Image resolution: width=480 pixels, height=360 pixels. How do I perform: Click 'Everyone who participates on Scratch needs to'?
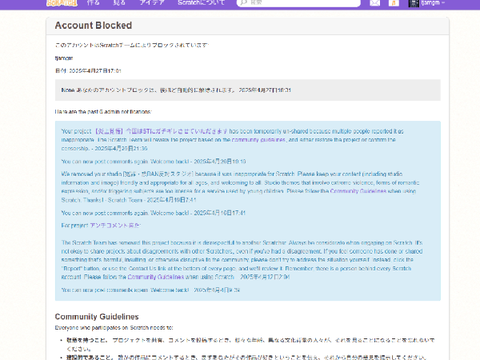[x=114, y=328]
